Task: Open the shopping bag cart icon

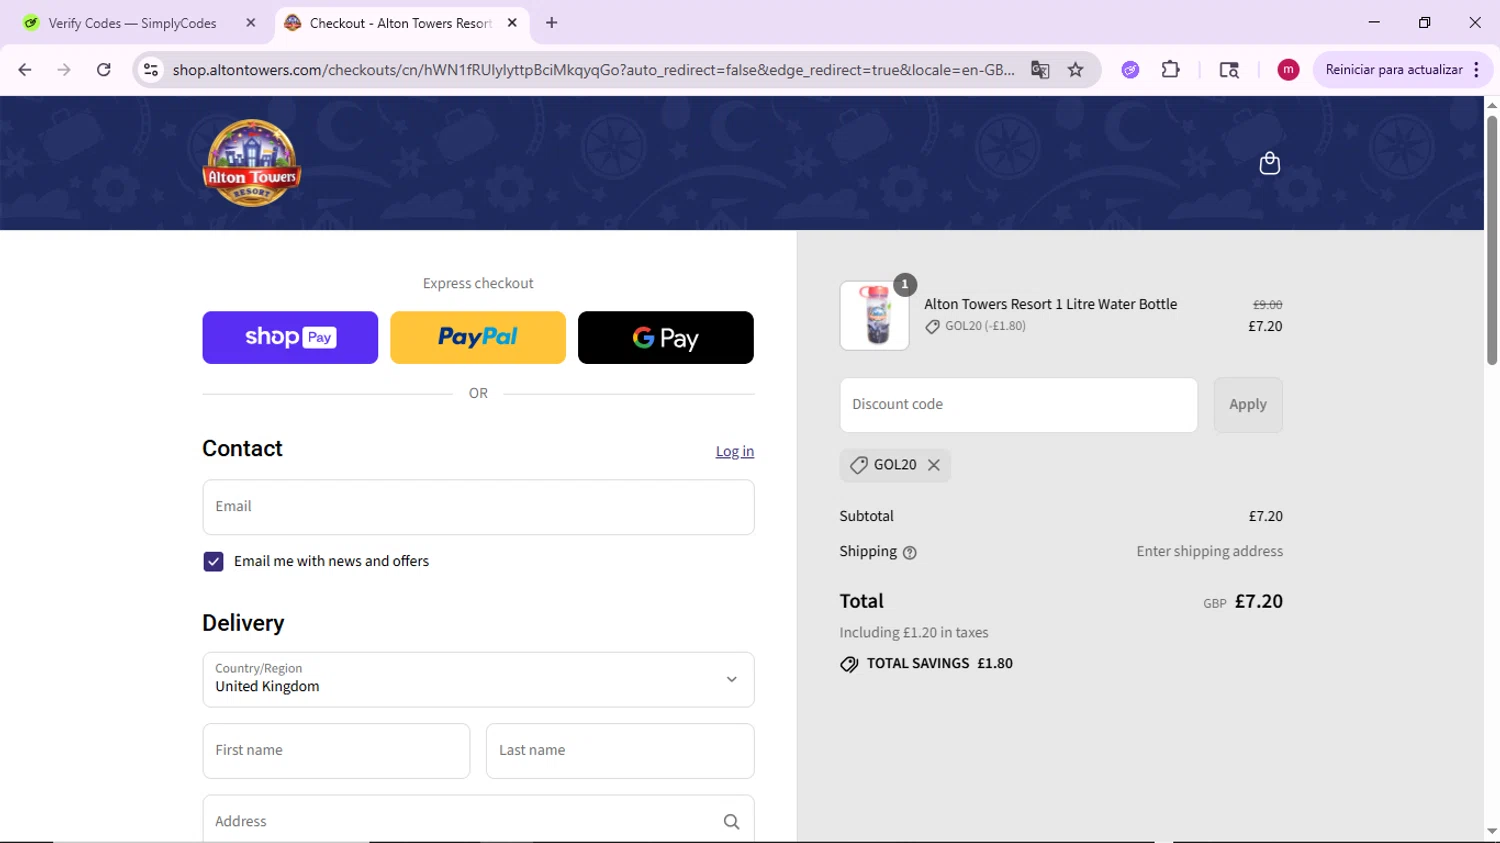Action: coord(1269,163)
